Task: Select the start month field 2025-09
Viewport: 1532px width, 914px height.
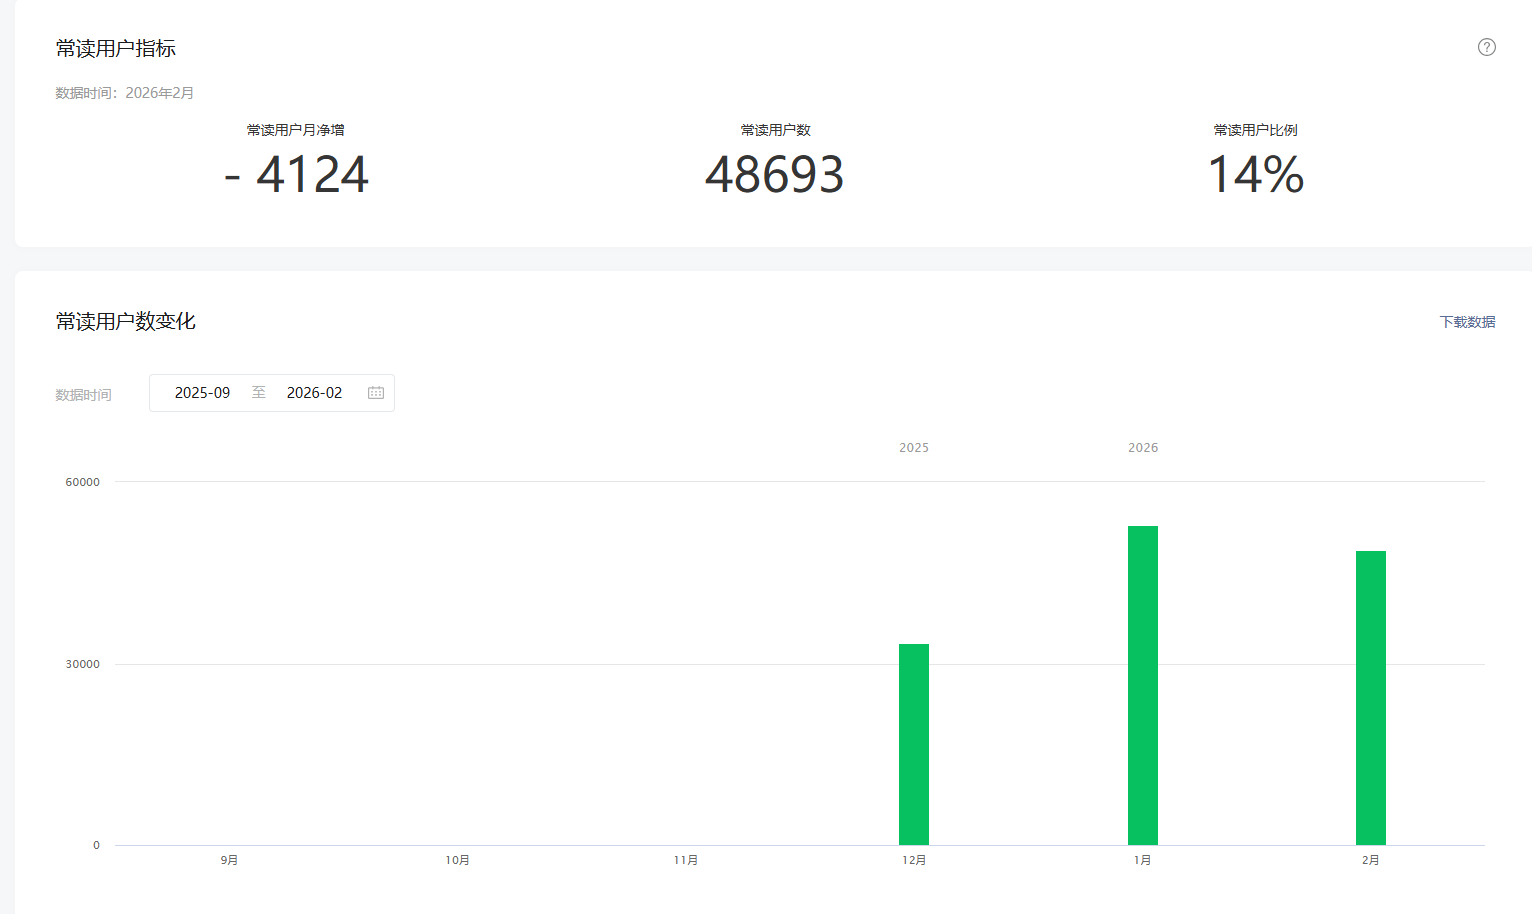Action: point(202,393)
